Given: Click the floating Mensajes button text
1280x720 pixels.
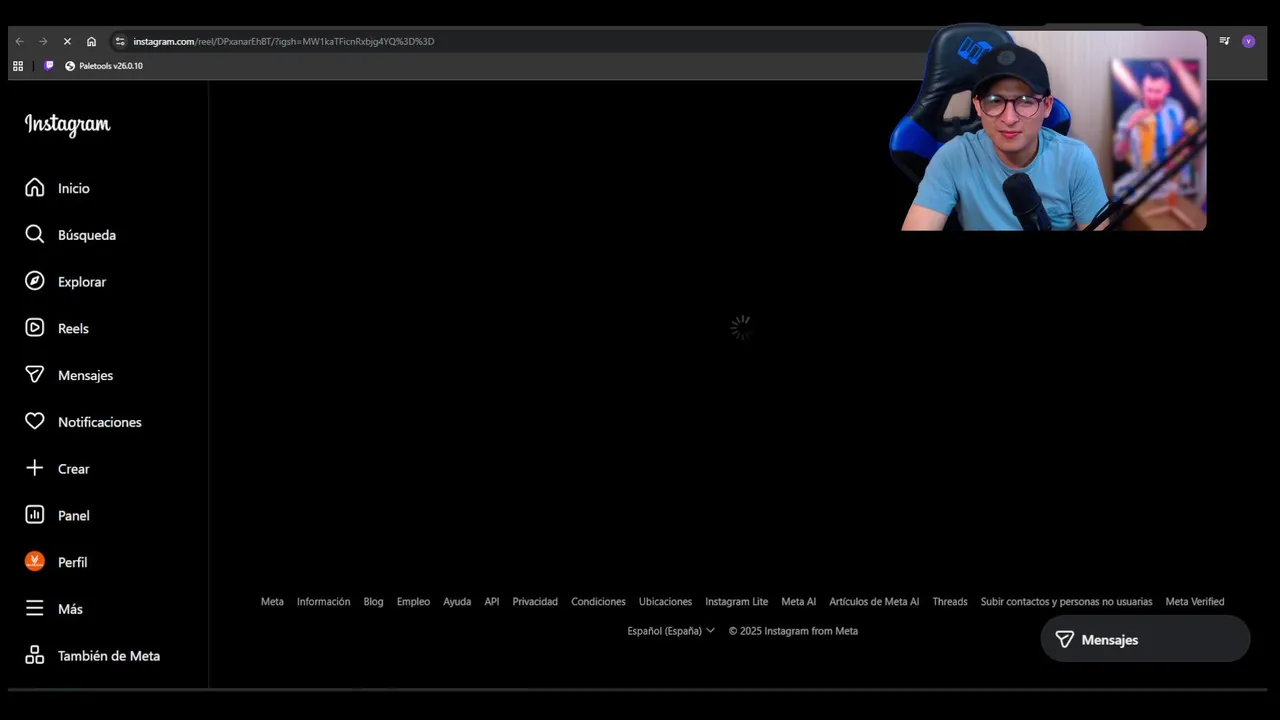Looking at the screenshot, I should click(x=1110, y=640).
